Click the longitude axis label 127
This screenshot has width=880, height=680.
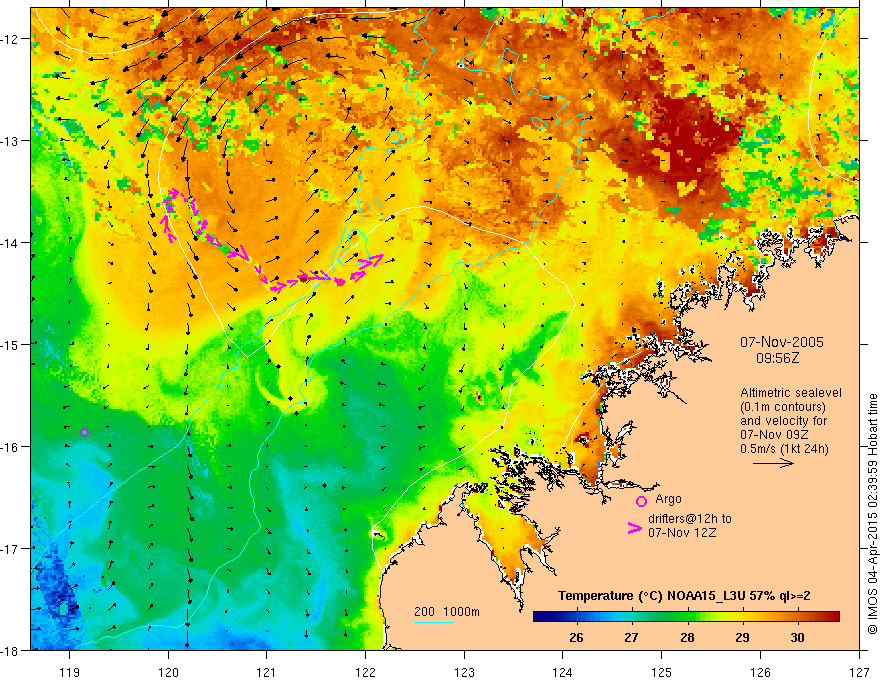[x=859, y=672]
